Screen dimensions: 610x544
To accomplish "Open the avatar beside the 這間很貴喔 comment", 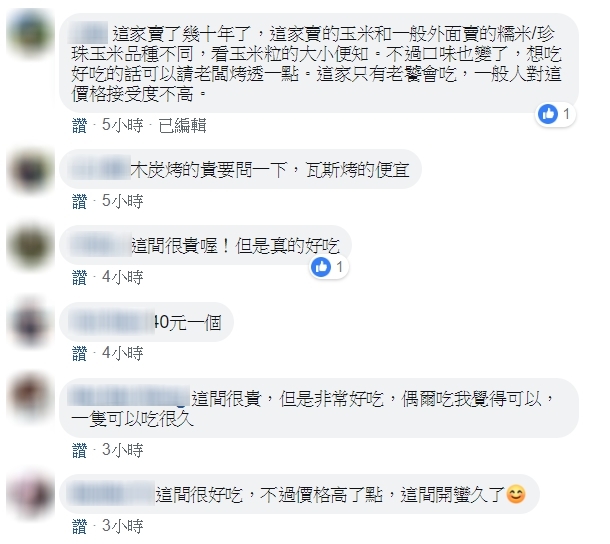I will [30, 246].
